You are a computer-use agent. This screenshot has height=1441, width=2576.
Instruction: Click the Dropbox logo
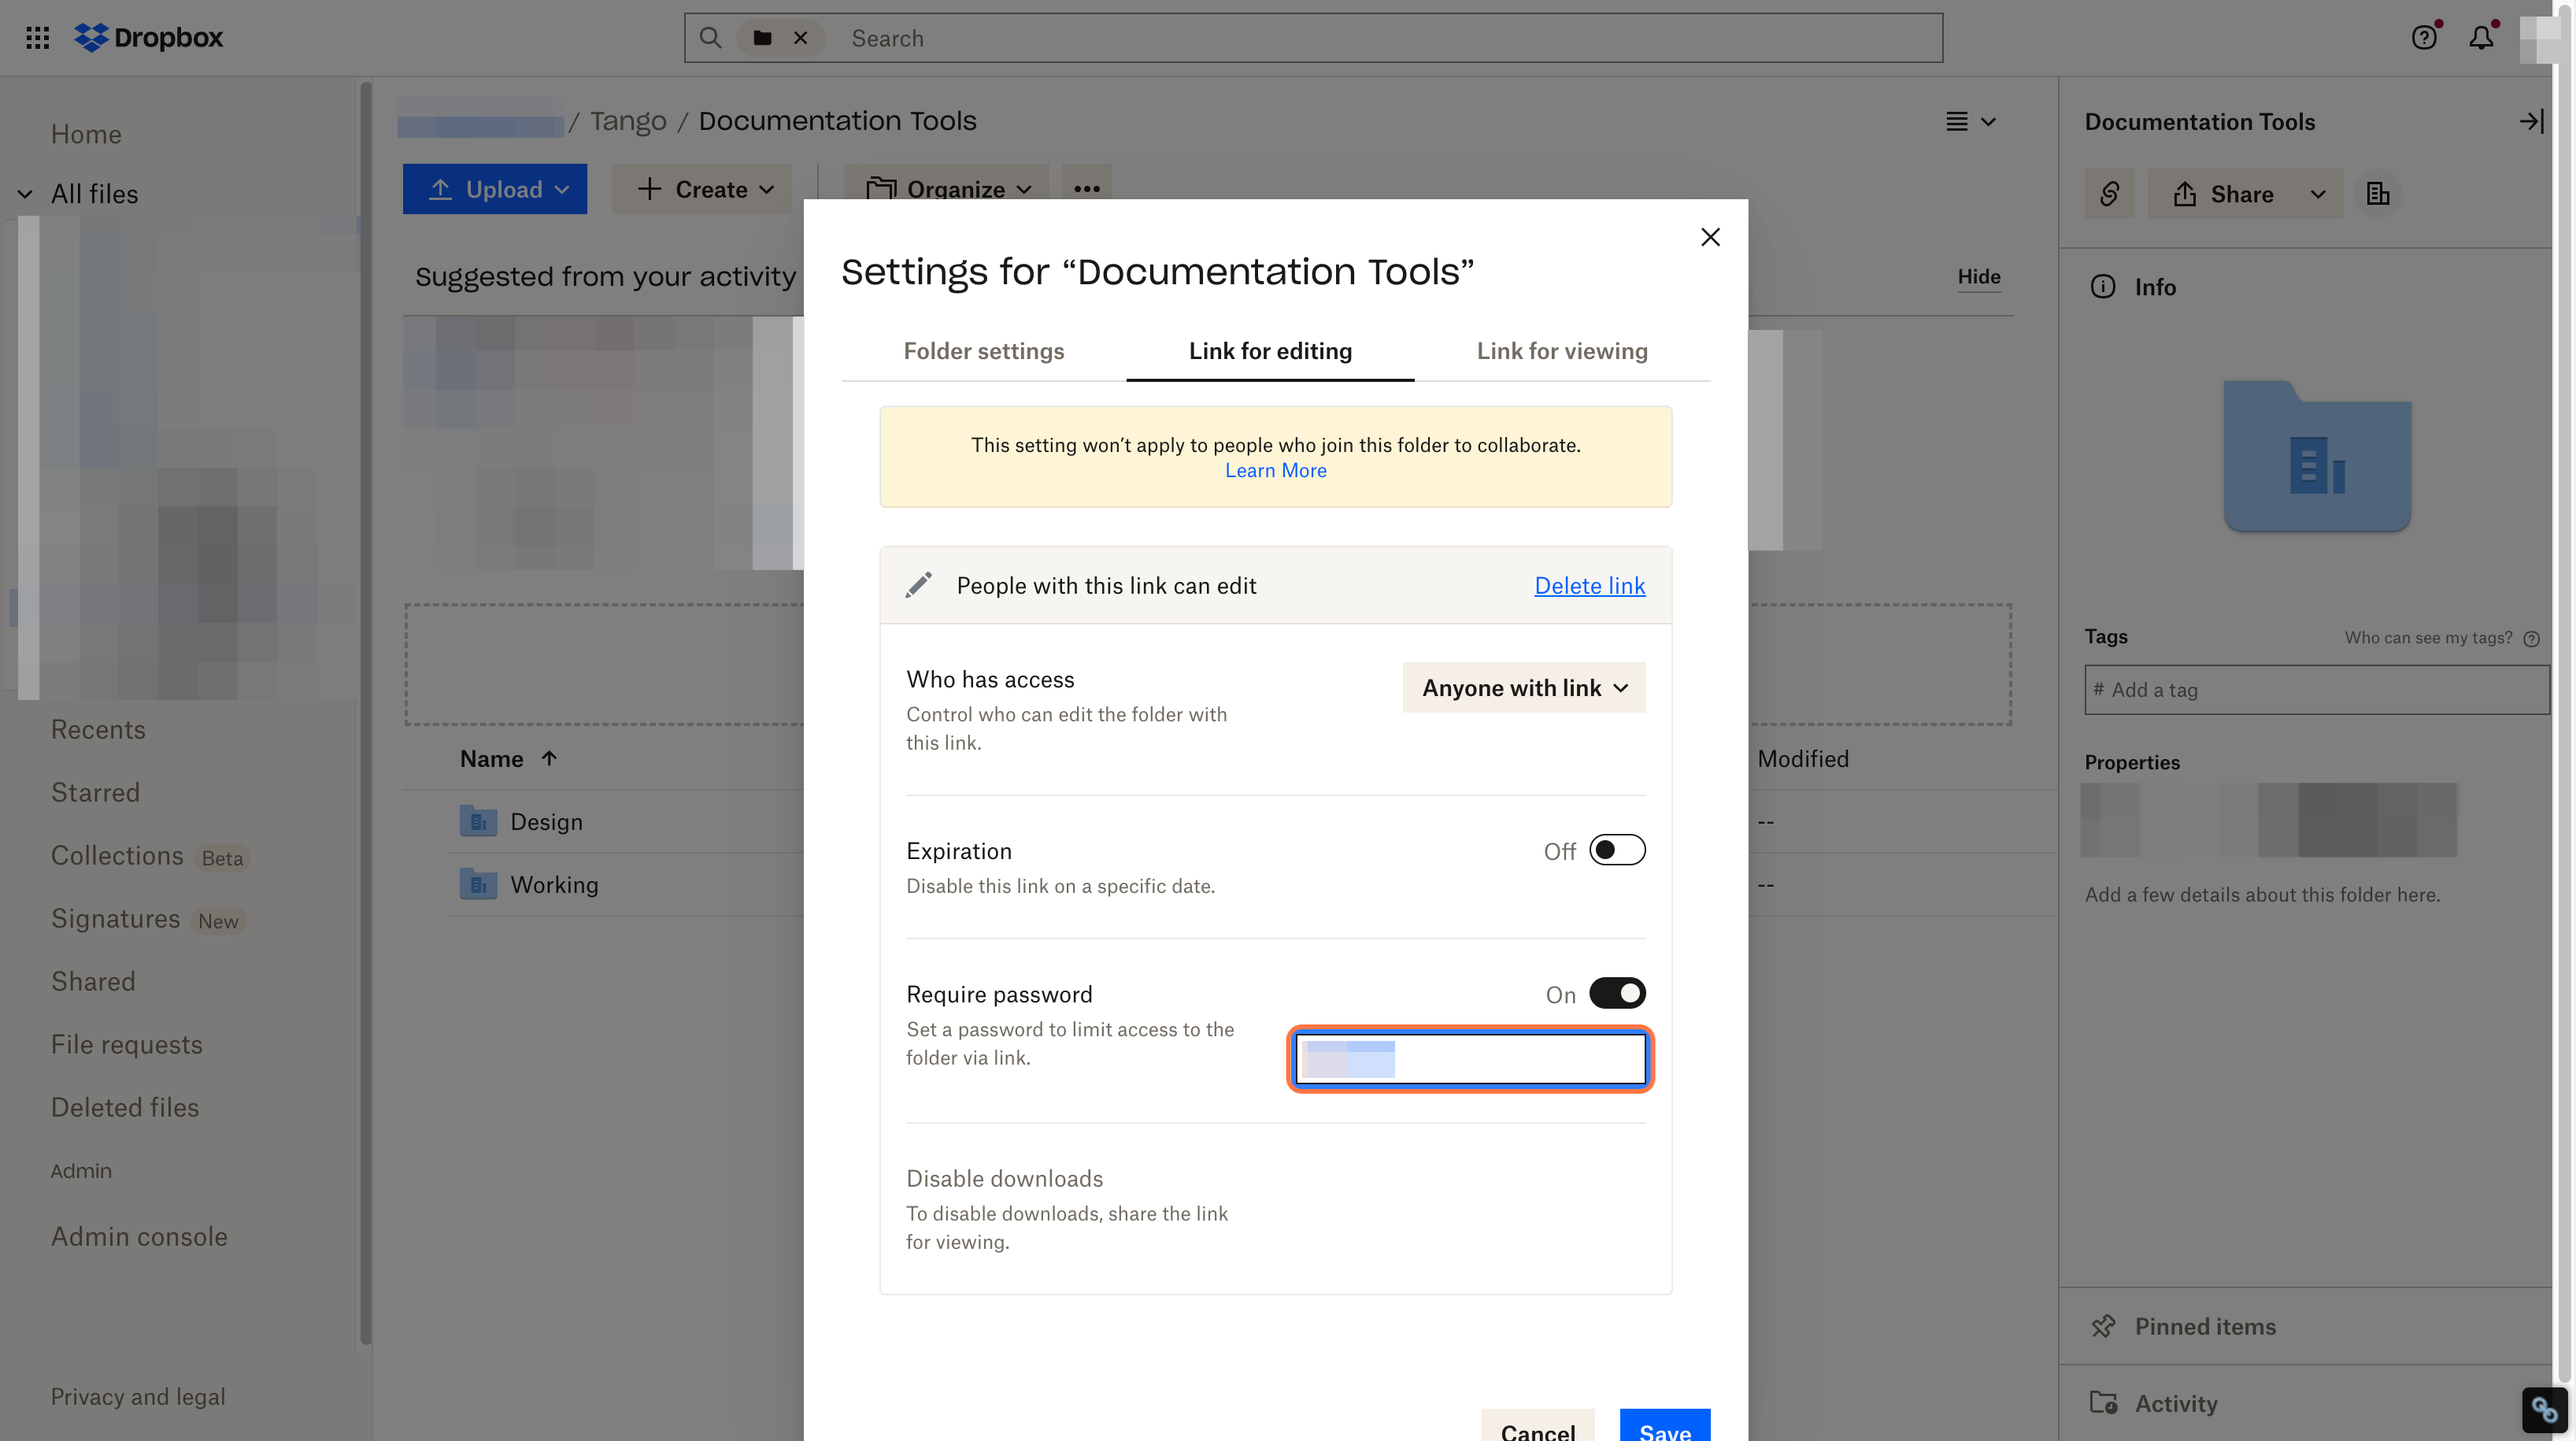[148, 38]
